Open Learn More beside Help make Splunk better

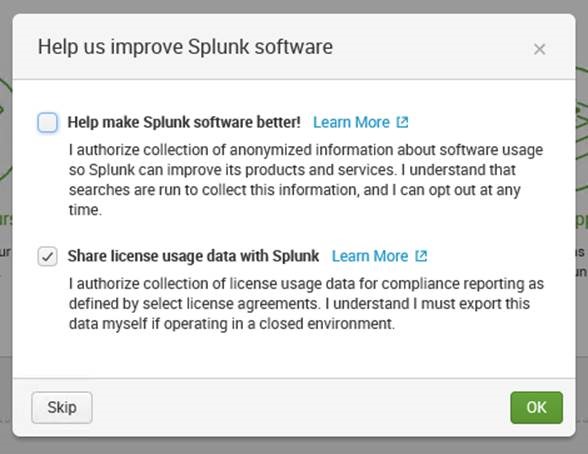click(351, 122)
